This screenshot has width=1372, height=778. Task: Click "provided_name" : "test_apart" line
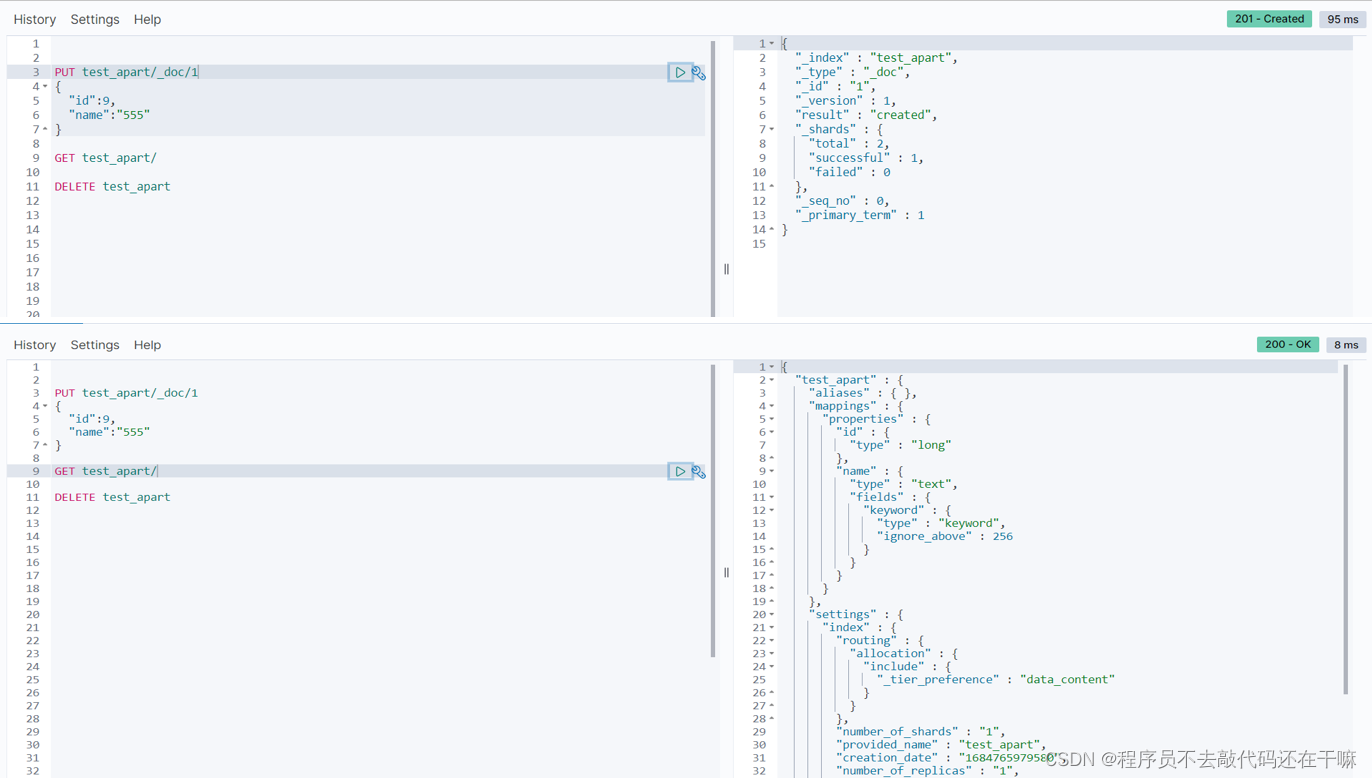pyautogui.click(x=941, y=744)
